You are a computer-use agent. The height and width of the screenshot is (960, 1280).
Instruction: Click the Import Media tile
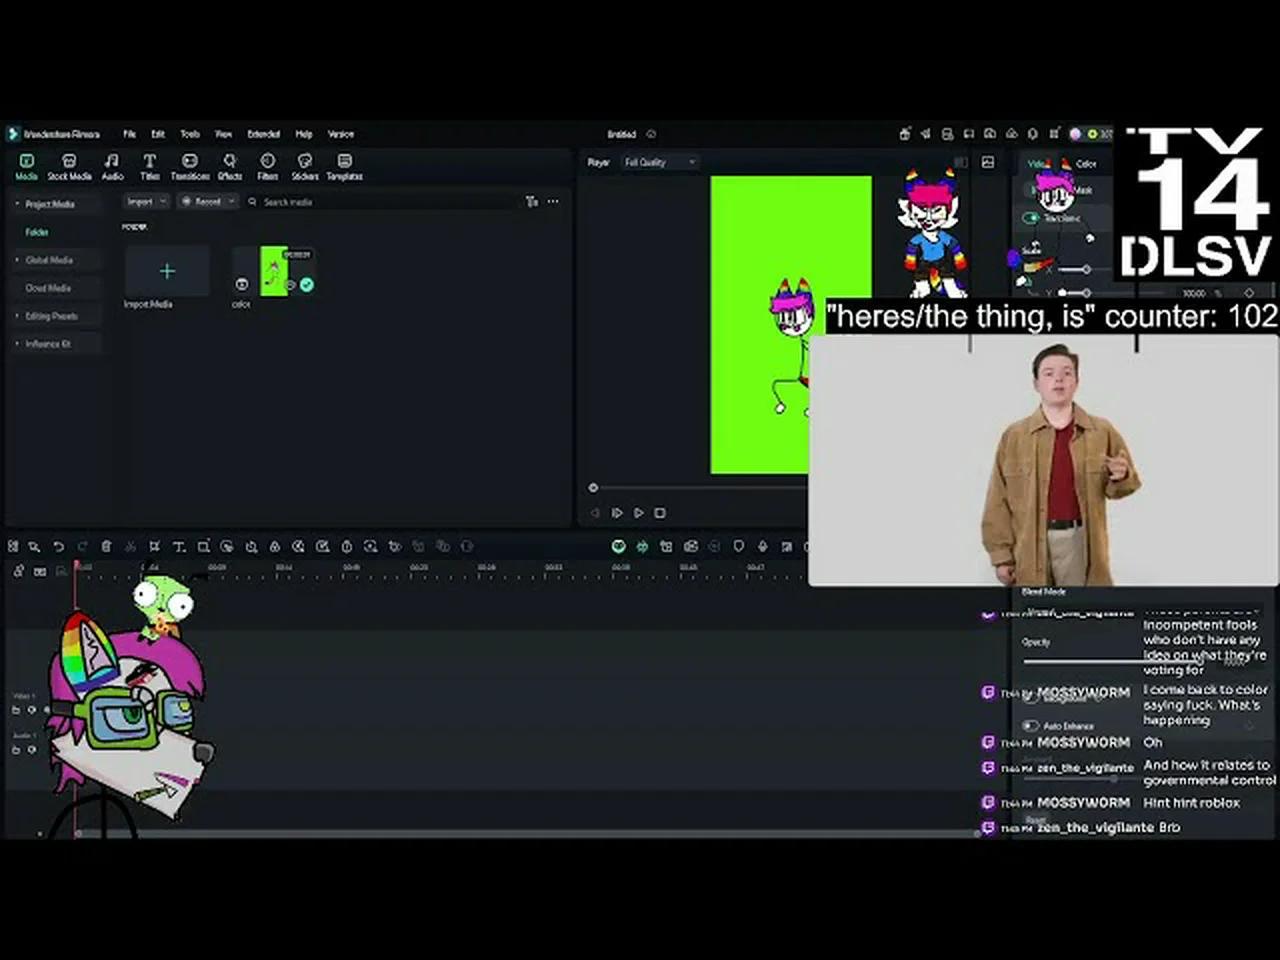click(x=167, y=271)
